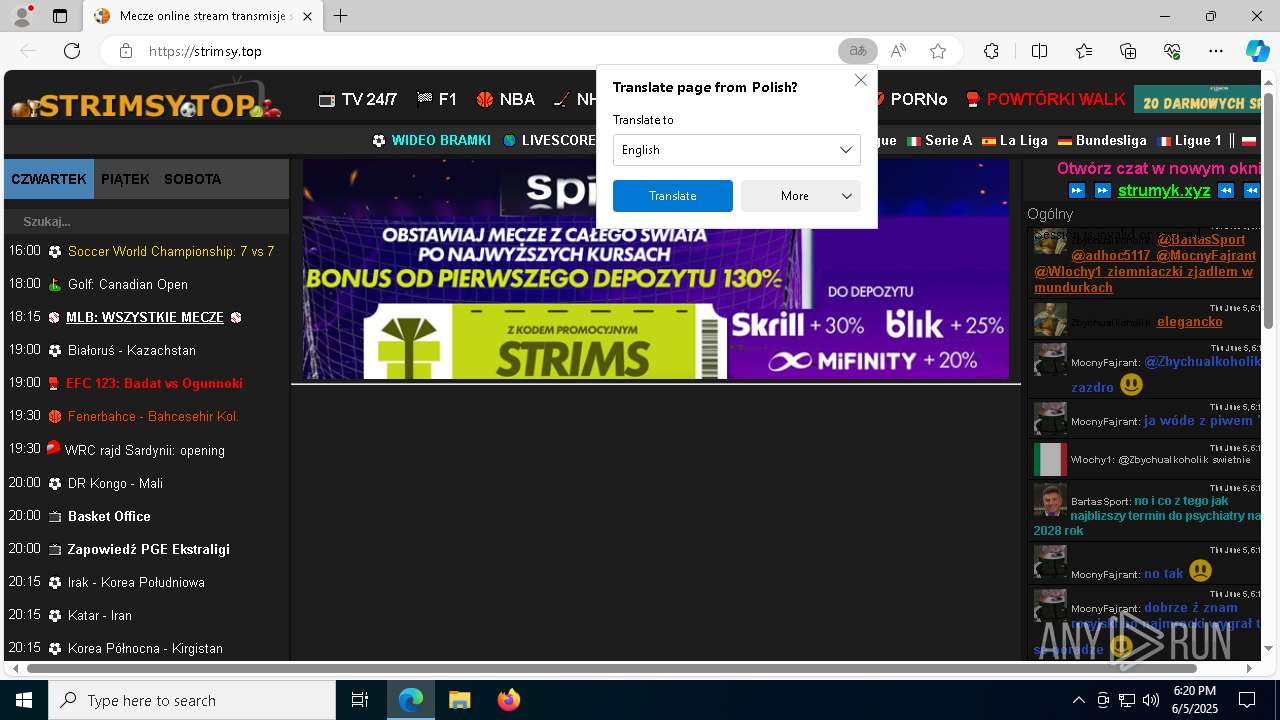Add page to favorites star icon
1280x720 pixels.
[x=938, y=51]
